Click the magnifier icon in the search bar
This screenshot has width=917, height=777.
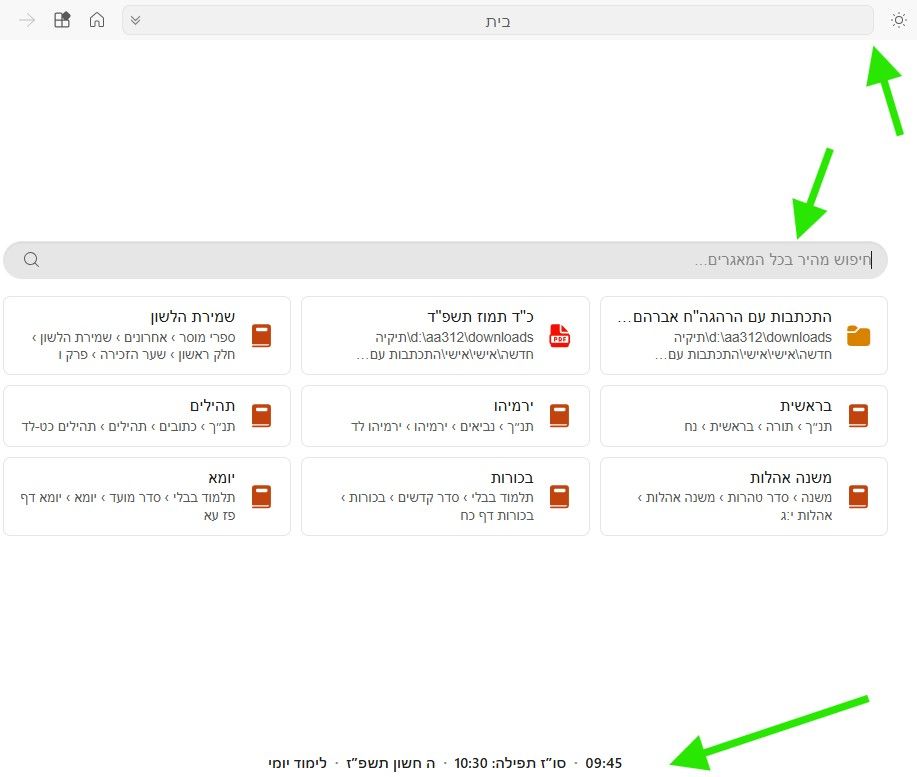click(x=32, y=260)
